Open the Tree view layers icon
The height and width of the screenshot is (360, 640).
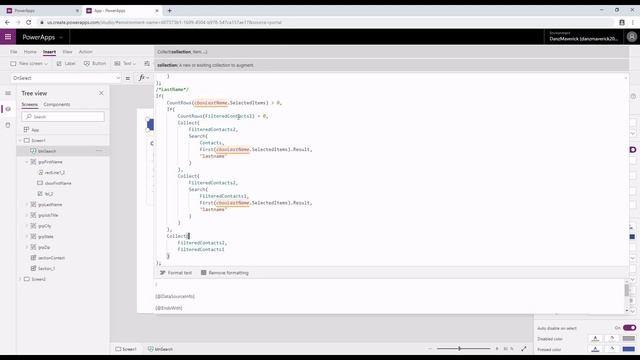pos(8,109)
